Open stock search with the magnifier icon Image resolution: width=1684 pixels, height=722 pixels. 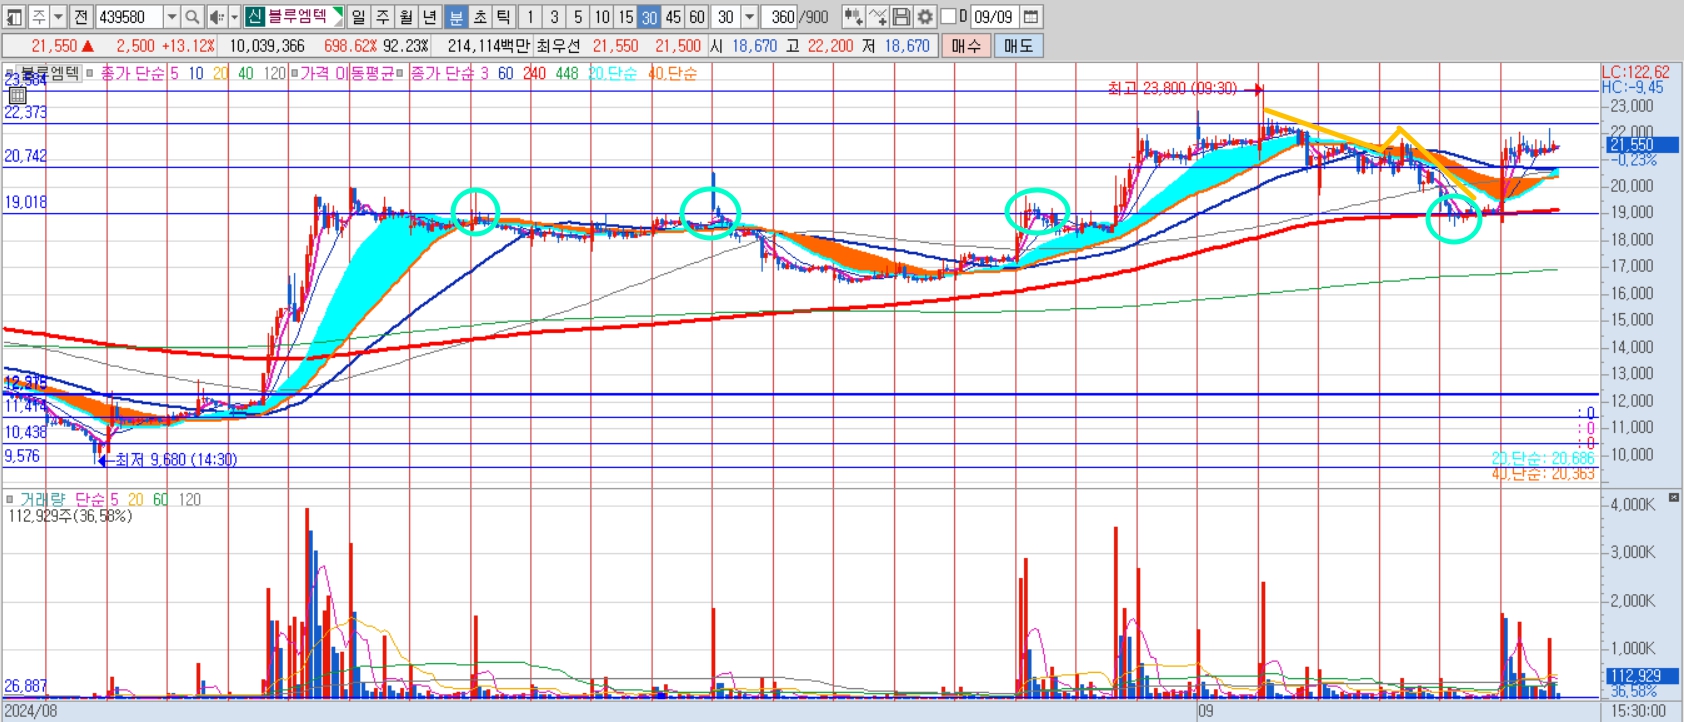pyautogui.click(x=193, y=17)
